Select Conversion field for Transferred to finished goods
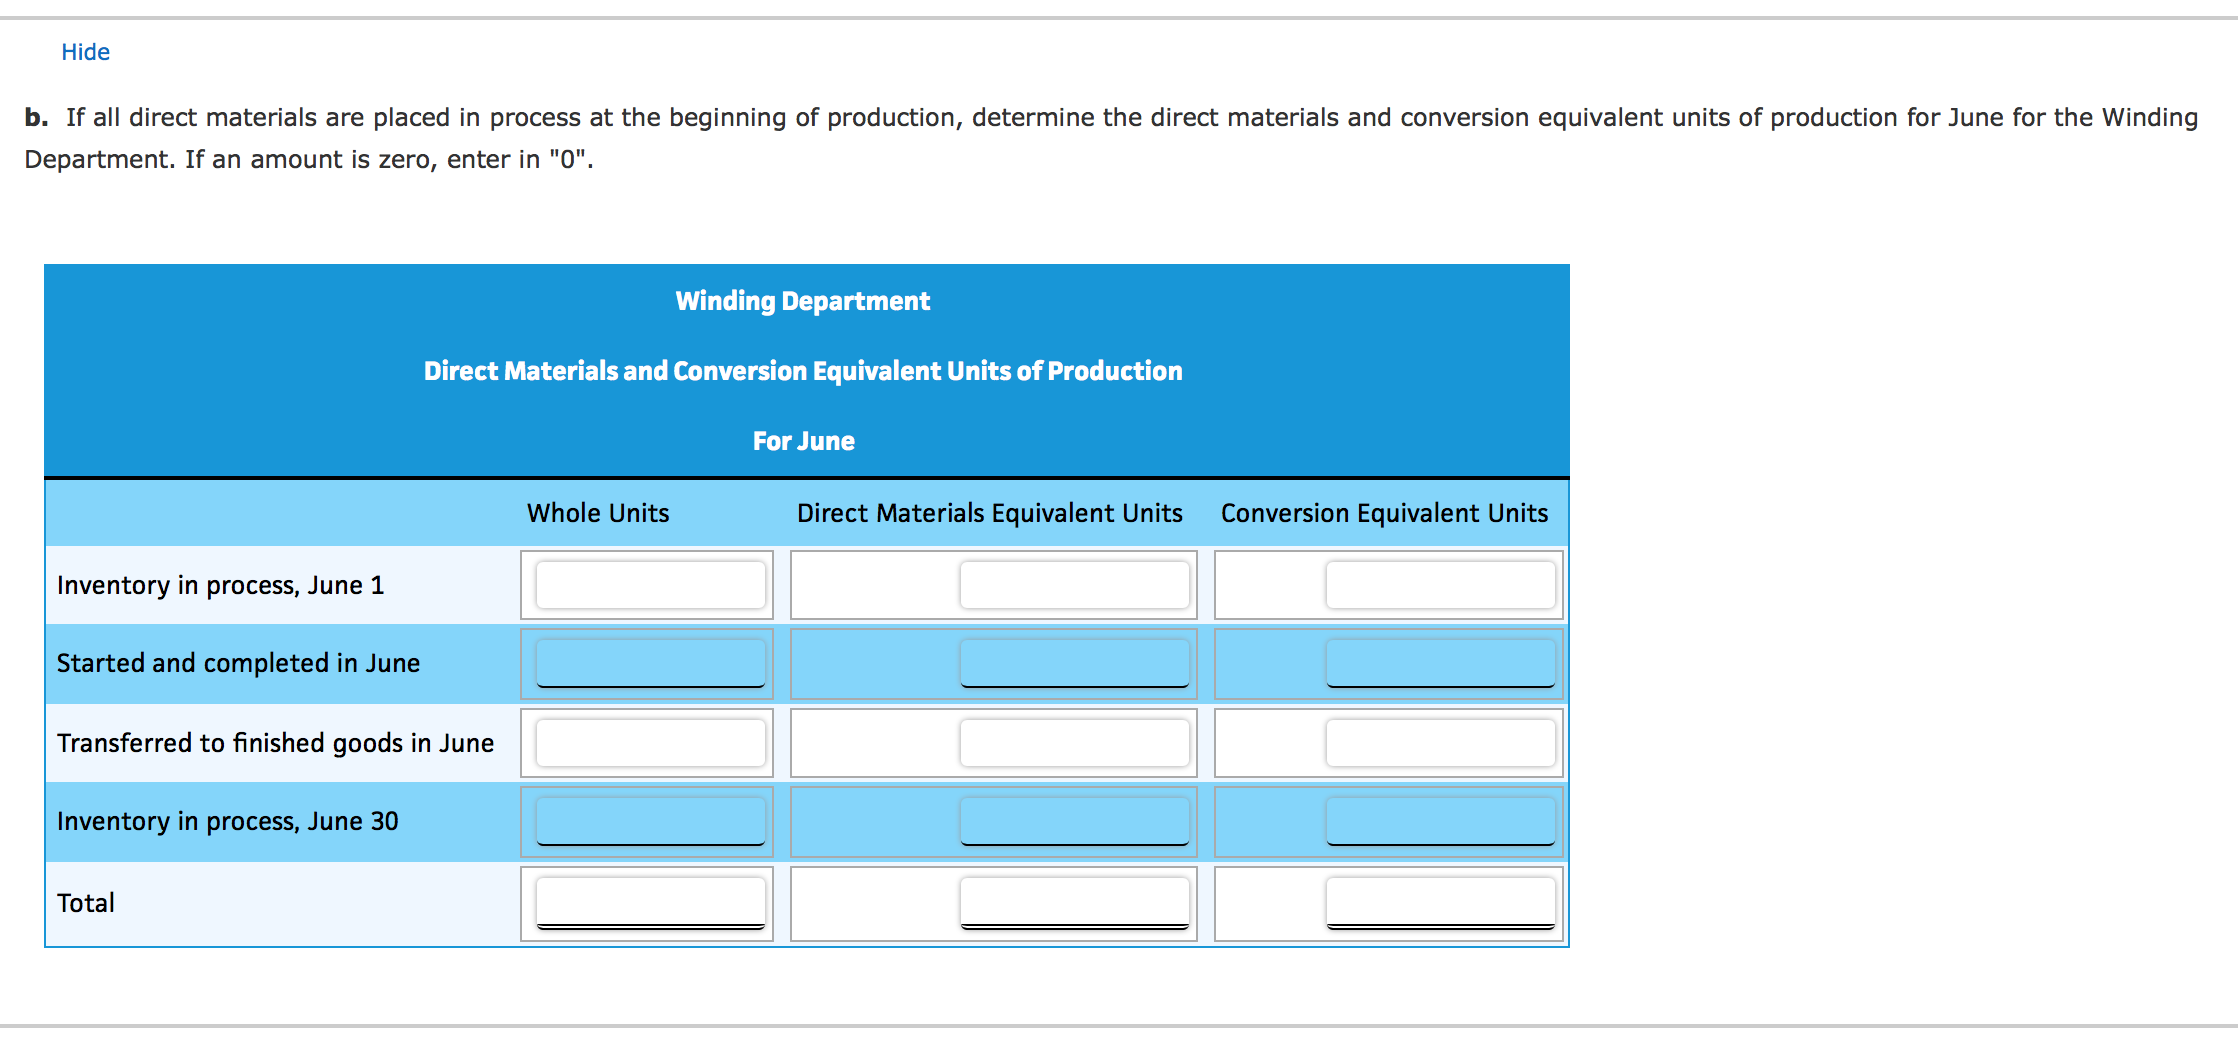The width and height of the screenshot is (2238, 1038). [1441, 743]
